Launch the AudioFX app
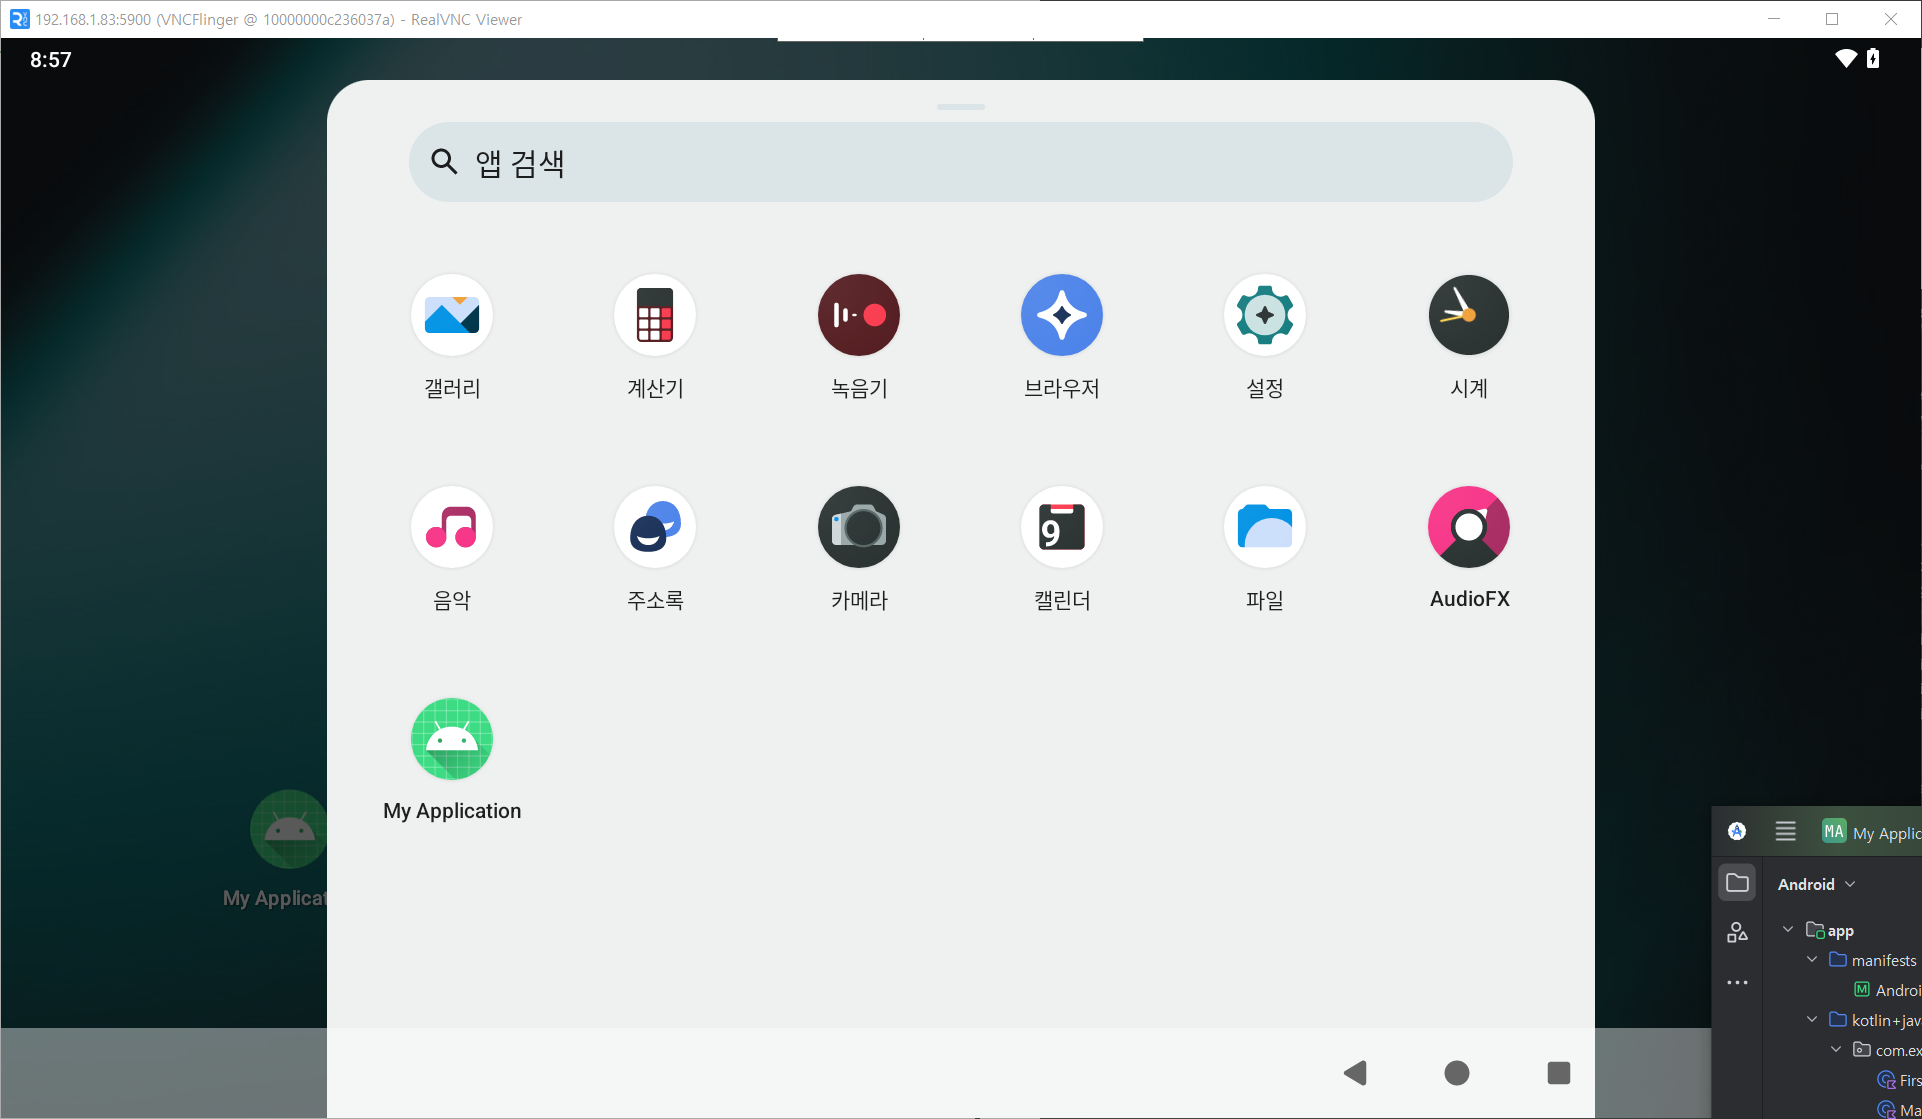Viewport: 1922px width, 1119px height. point(1469,528)
